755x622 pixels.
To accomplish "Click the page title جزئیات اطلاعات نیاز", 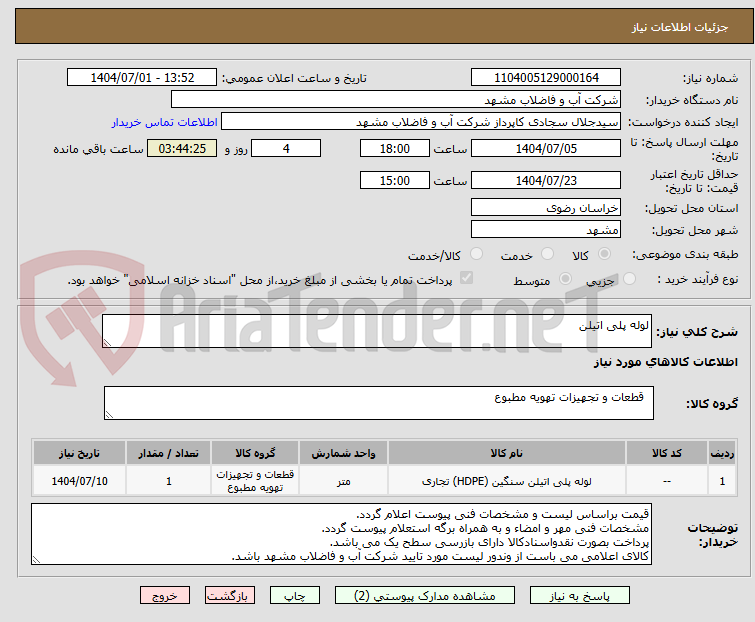I will point(680,27).
